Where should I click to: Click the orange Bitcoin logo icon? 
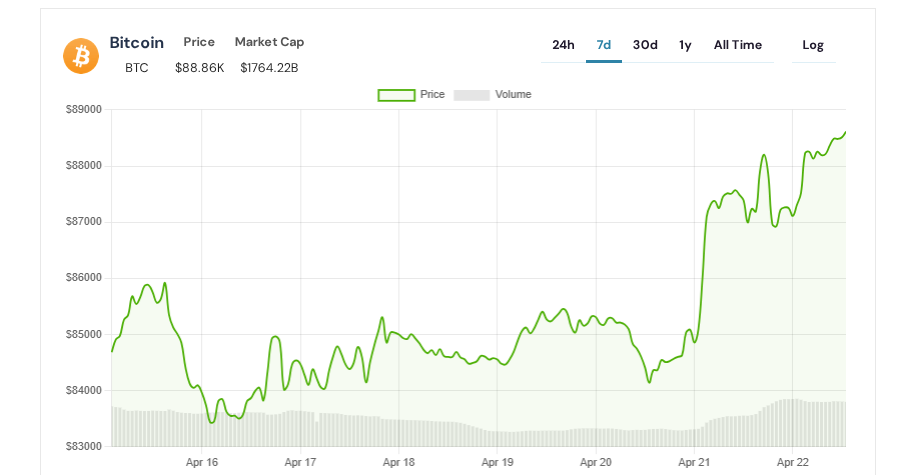[81, 56]
